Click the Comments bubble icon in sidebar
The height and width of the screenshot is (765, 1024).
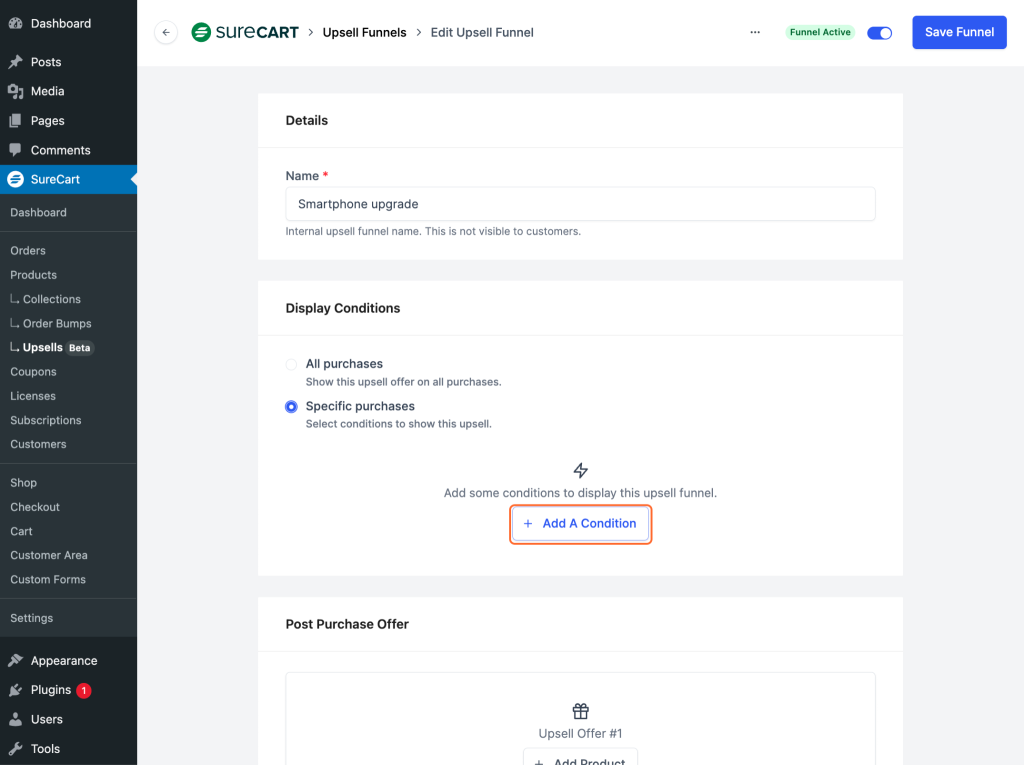pyautogui.click(x=15, y=150)
